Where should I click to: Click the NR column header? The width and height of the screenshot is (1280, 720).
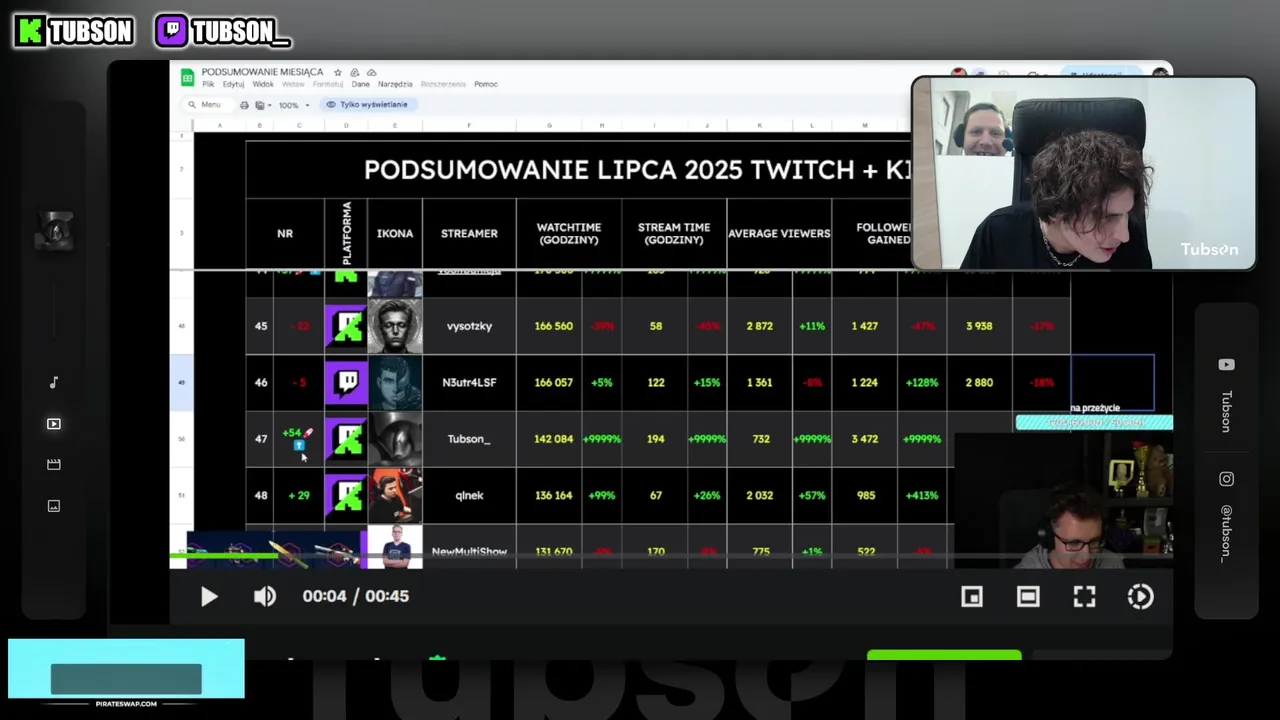tap(285, 233)
